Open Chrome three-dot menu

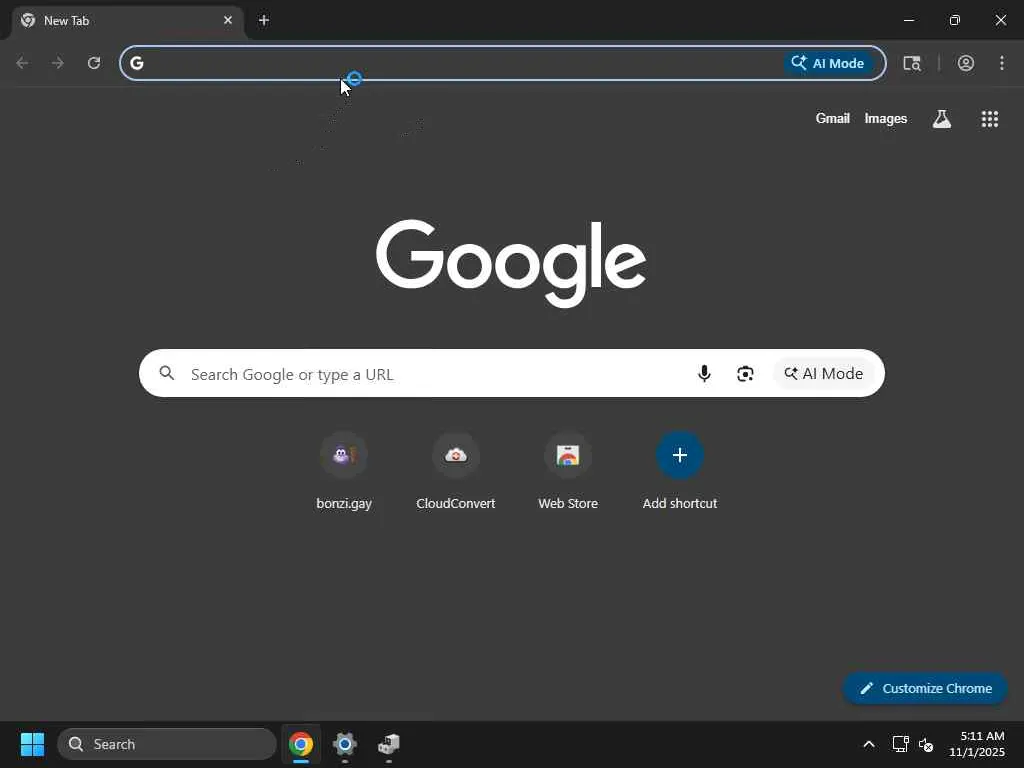pyautogui.click(x=1002, y=63)
